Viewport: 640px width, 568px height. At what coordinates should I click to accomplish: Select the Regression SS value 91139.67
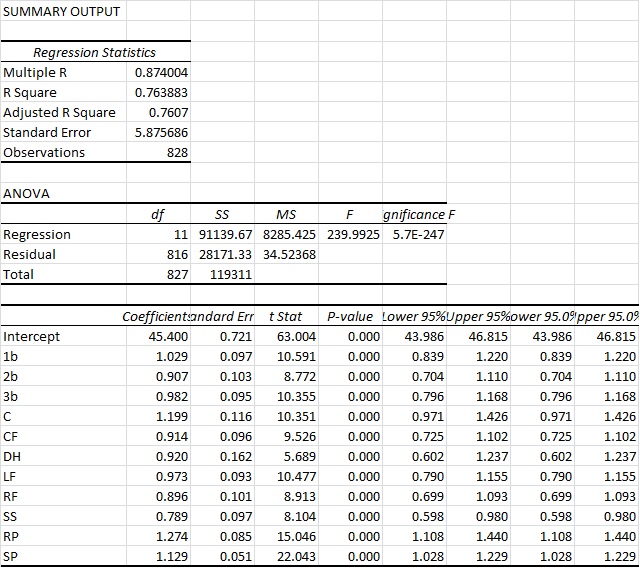[x=225, y=235]
